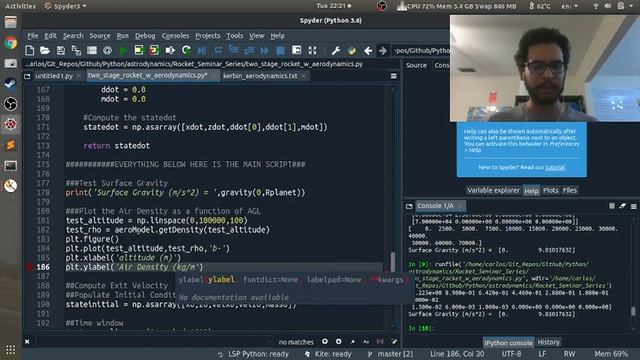The image size is (640, 360).
Task: Run current cell toolbar icon
Action: (x=139, y=51)
